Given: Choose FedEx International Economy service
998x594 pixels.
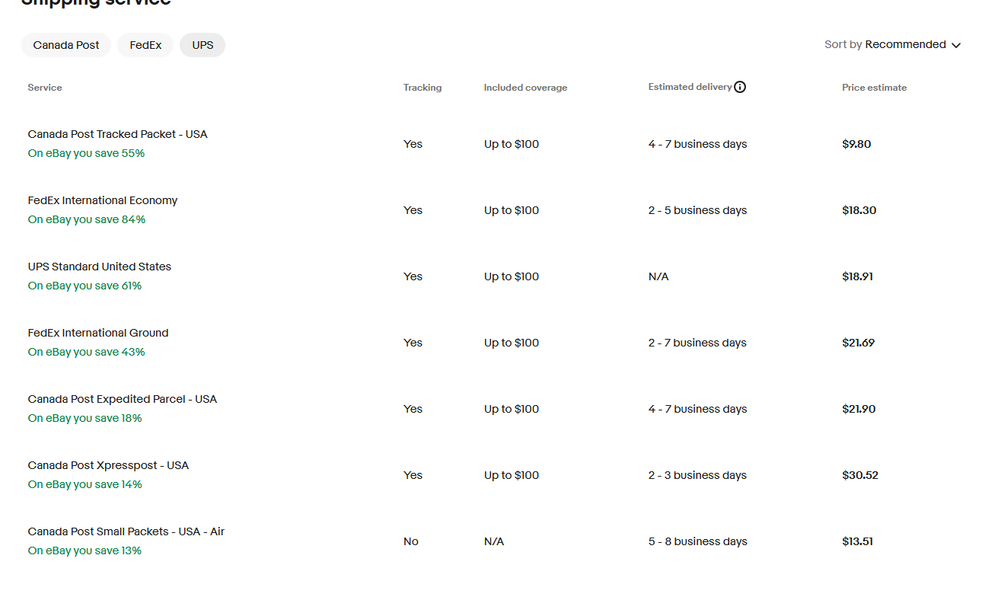Looking at the screenshot, I should pos(103,200).
